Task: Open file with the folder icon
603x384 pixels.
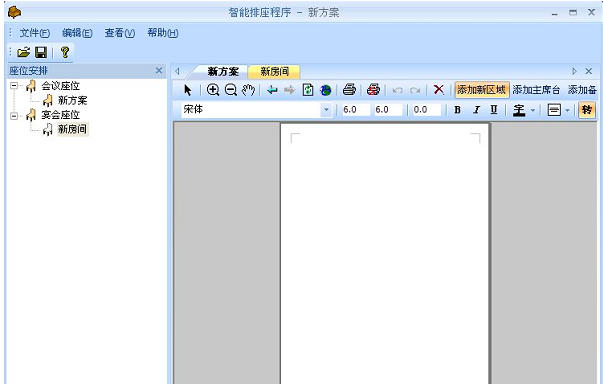Action: (23, 52)
